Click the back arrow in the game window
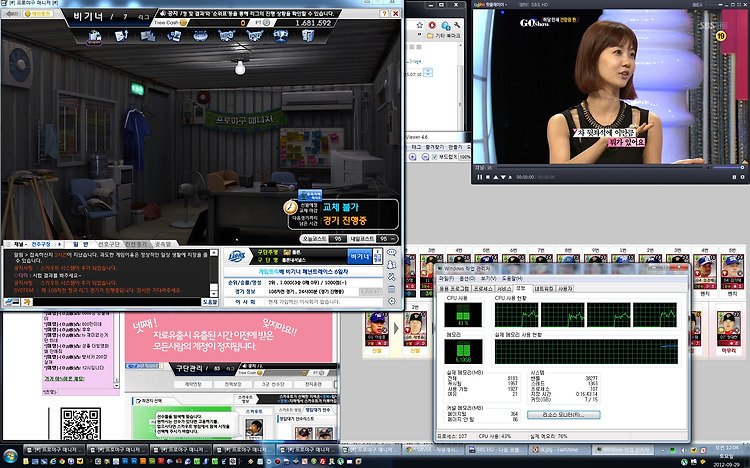The height and width of the screenshot is (468, 750). pyautogui.click(x=11, y=13)
